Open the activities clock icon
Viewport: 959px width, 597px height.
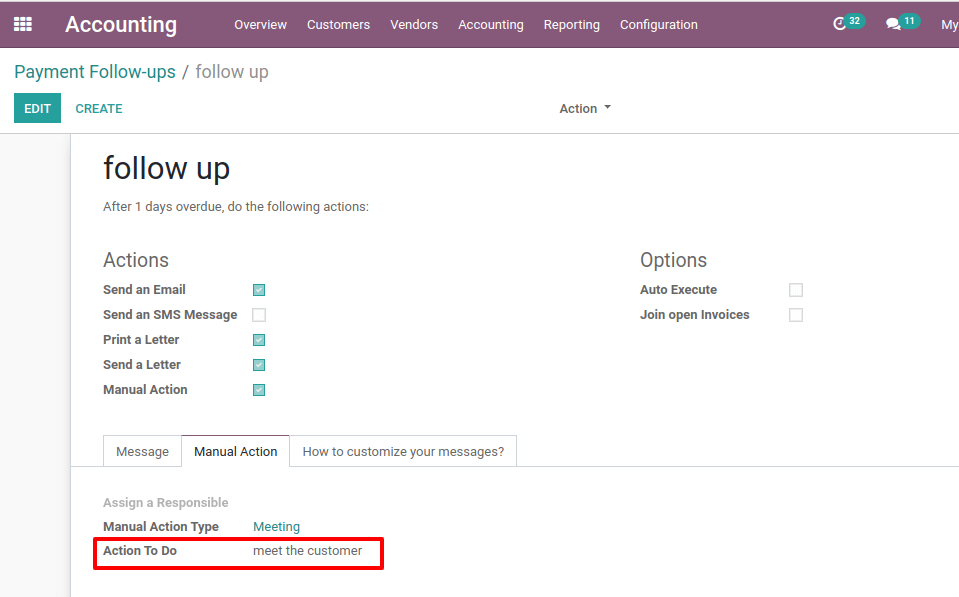click(x=840, y=24)
